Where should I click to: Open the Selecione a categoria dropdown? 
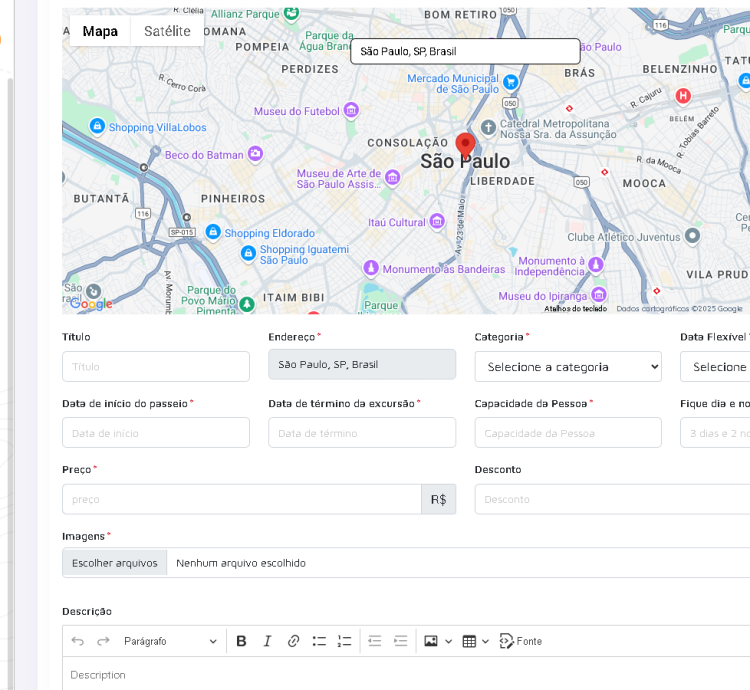pos(568,367)
